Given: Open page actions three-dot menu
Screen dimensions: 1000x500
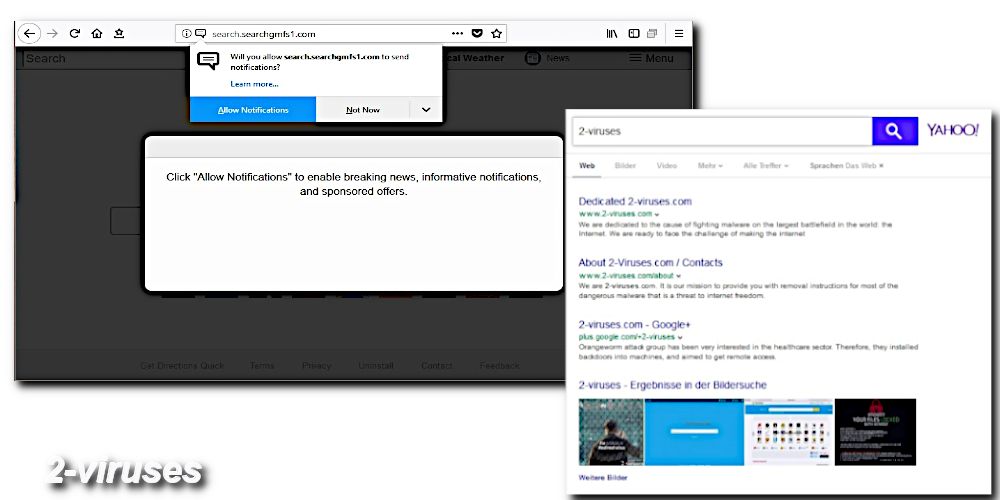Looking at the screenshot, I should pyautogui.click(x=457, y=34).
